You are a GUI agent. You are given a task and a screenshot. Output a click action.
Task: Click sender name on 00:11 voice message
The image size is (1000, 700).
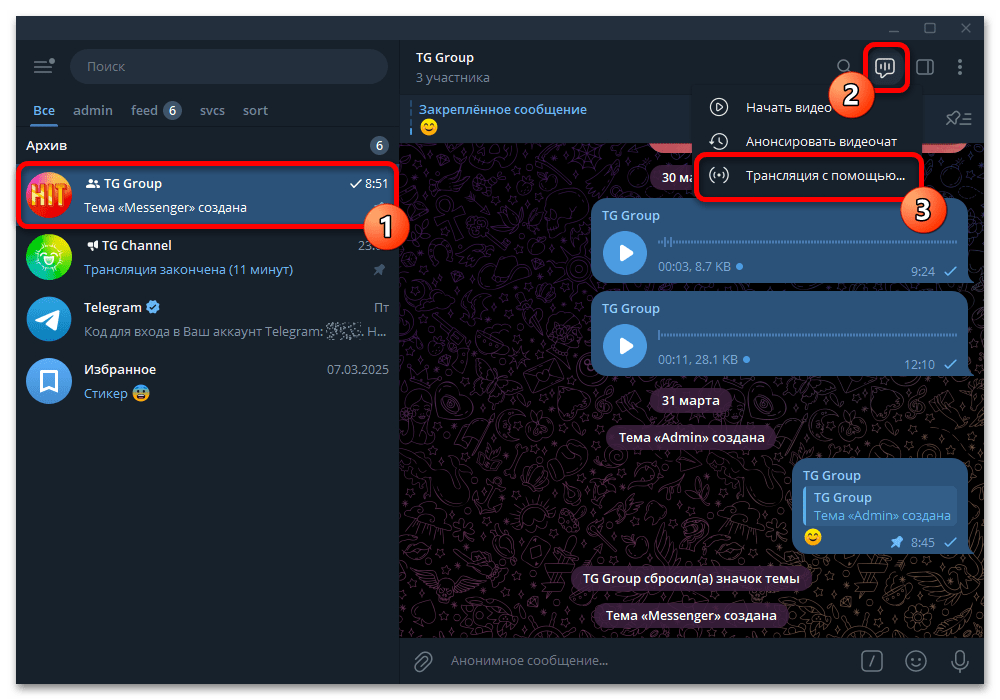click(x=631, y=309)
